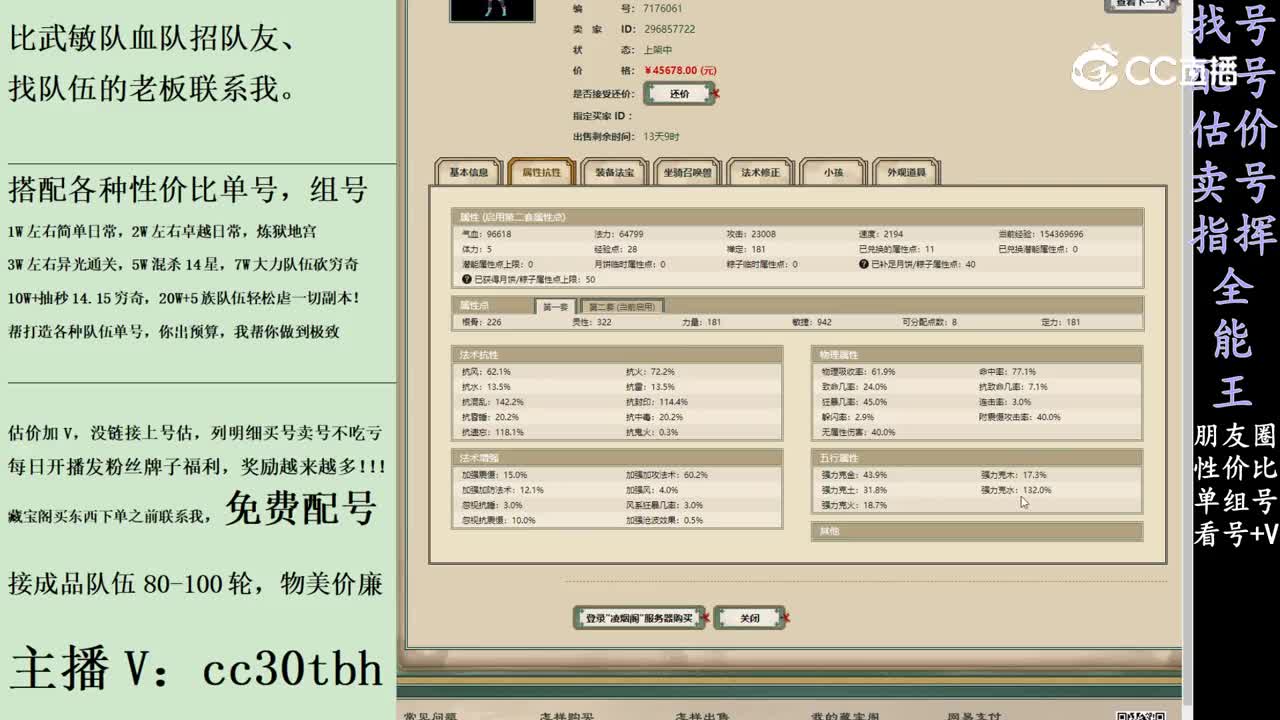This screenshot has height=720, width=1280.
Task: Click the 抗封印: 114.4% entry
Action: (x=657, y=402)
